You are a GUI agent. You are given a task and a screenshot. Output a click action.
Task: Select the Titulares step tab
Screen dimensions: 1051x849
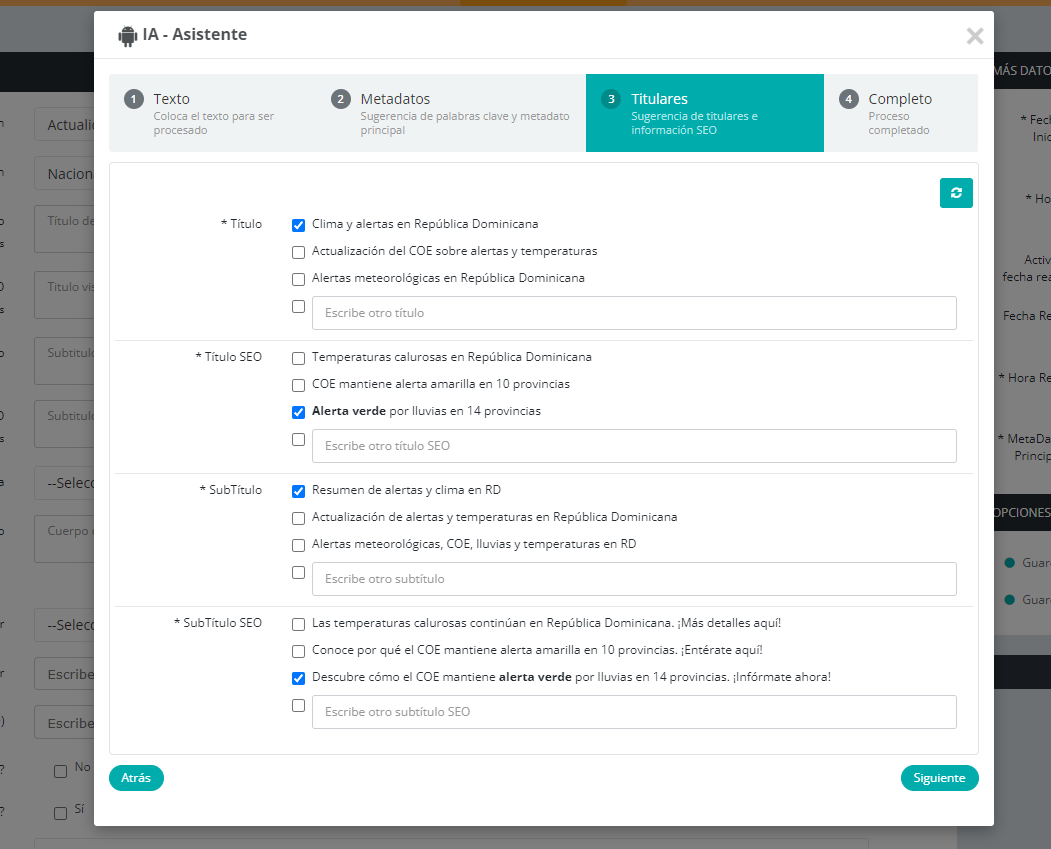[704, 113]
